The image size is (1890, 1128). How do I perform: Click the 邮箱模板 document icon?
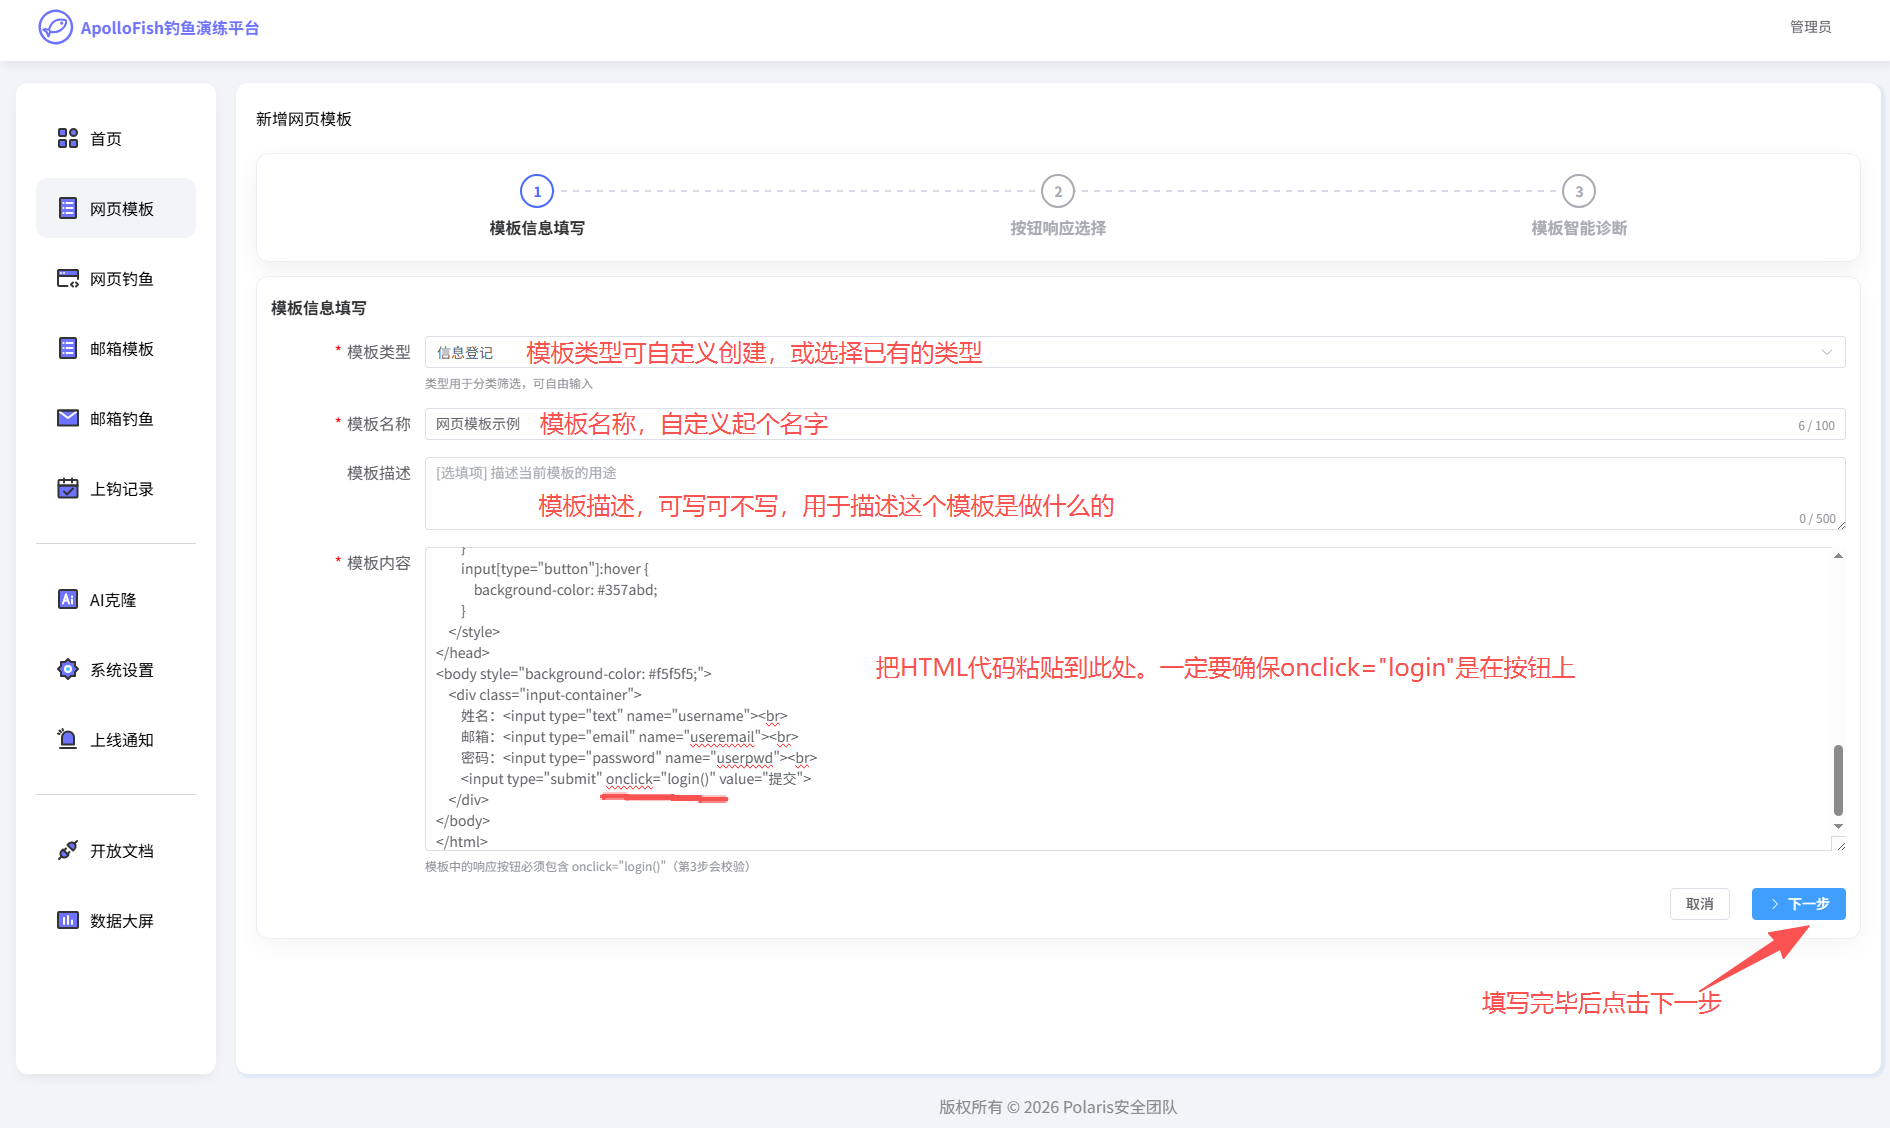[x=68, y=348]
